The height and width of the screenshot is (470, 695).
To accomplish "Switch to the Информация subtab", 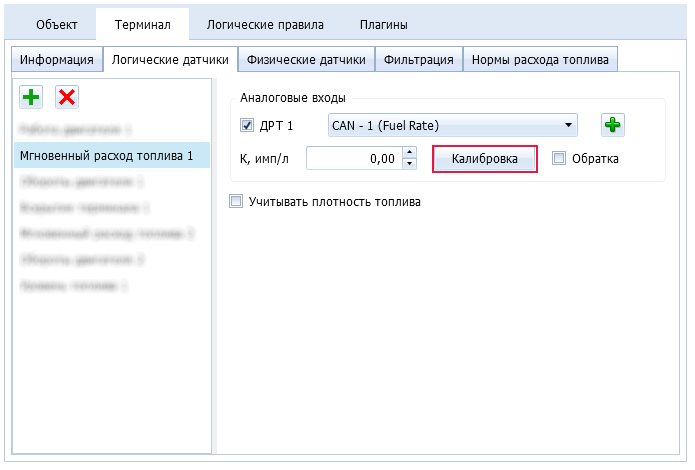I will pyautogui.click(x=57, y=59).
